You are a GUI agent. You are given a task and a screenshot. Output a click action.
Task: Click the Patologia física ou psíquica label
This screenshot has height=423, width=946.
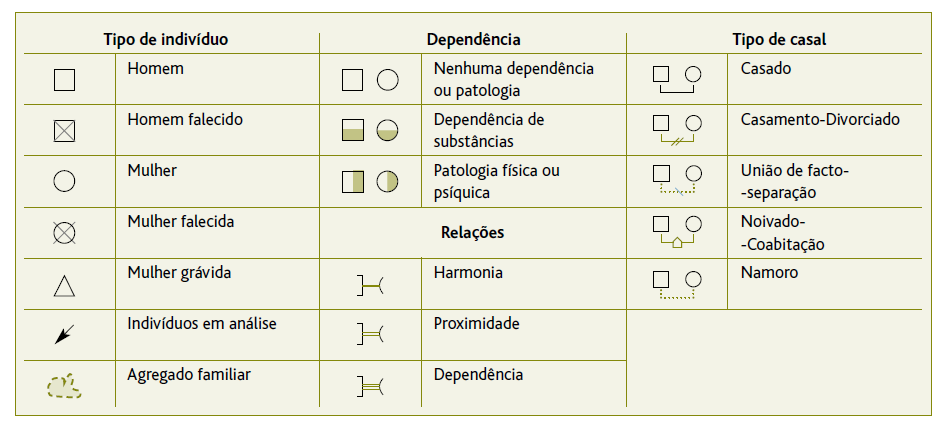point(496,181)
